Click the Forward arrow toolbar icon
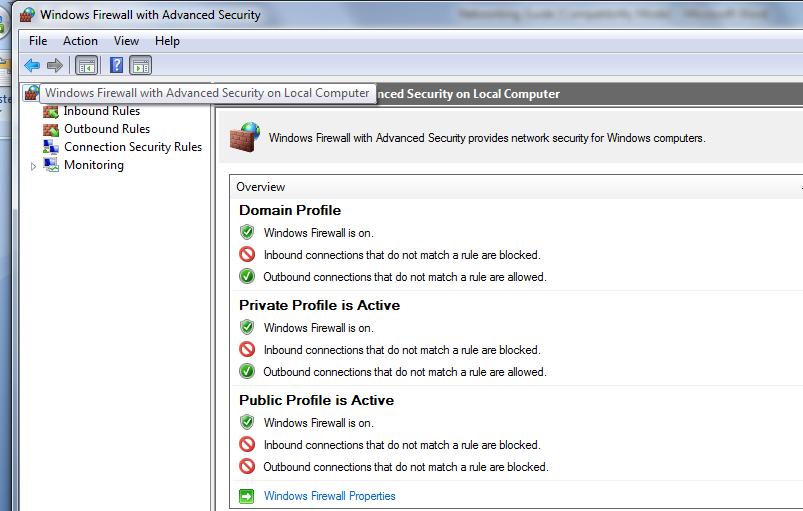Image resolution: width=803 pixels, height=511 pixels. coord(55,66)
